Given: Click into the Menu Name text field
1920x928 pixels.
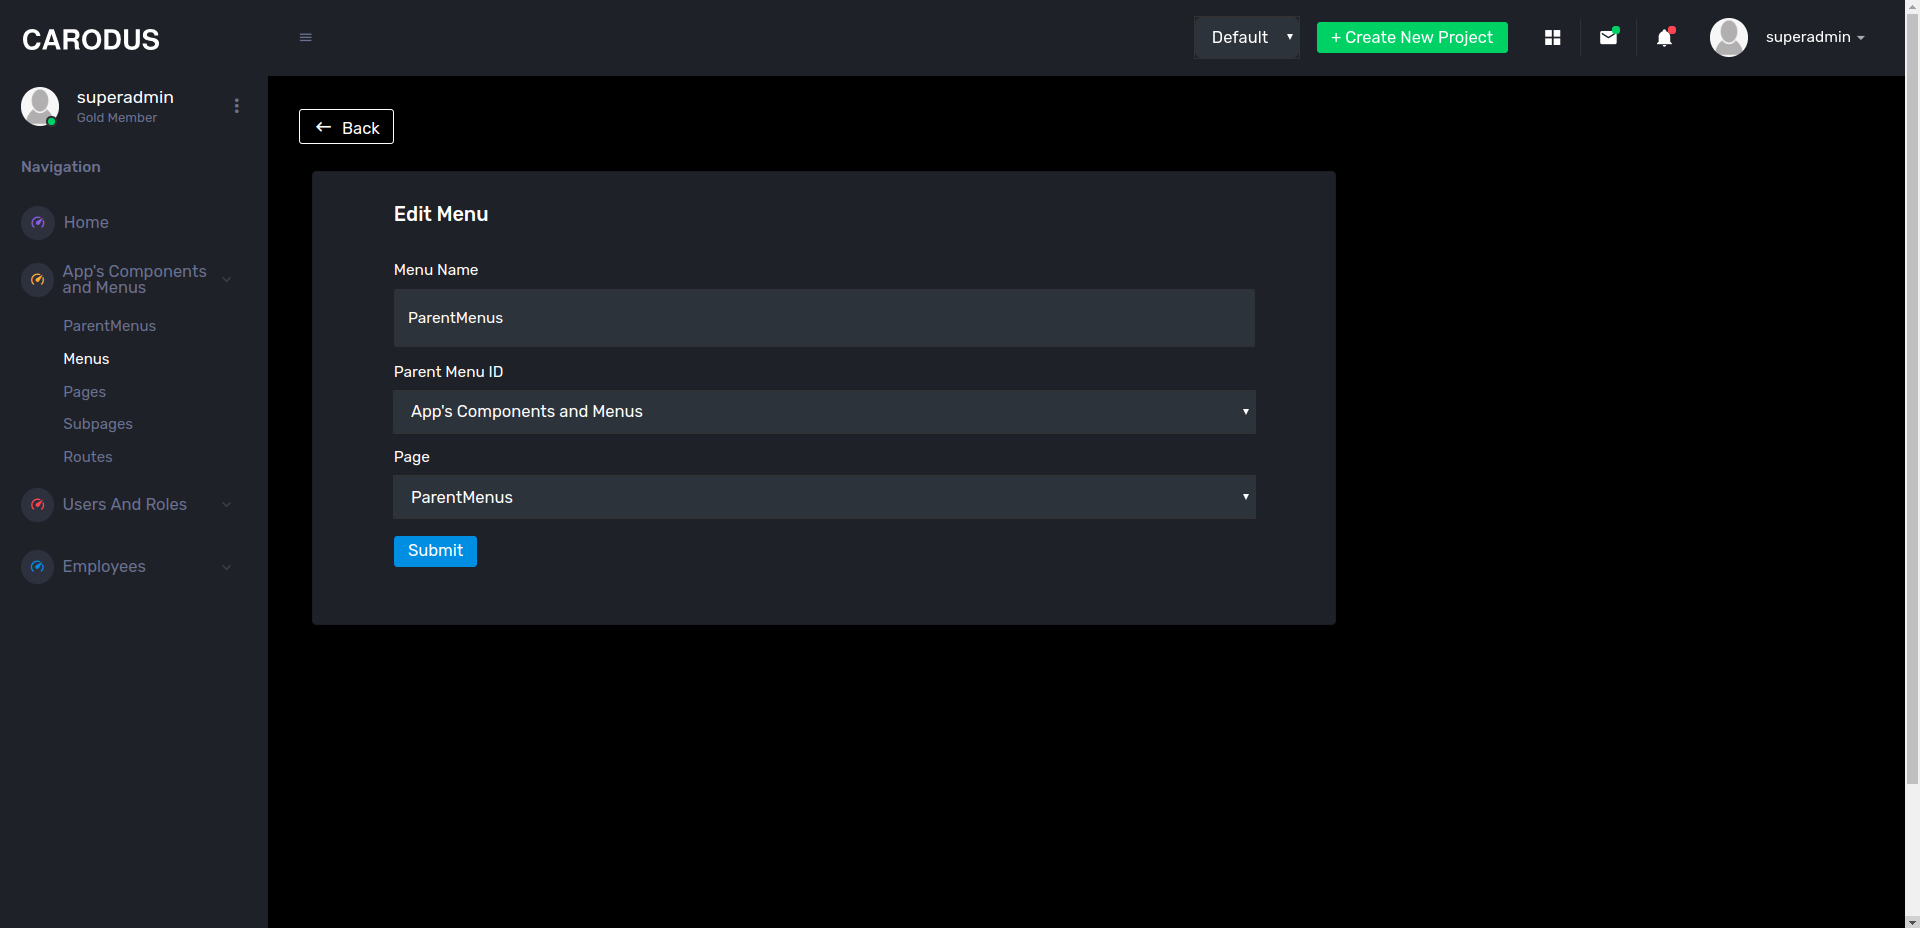Looking at the screenshot, I should [x=824, y=318].
